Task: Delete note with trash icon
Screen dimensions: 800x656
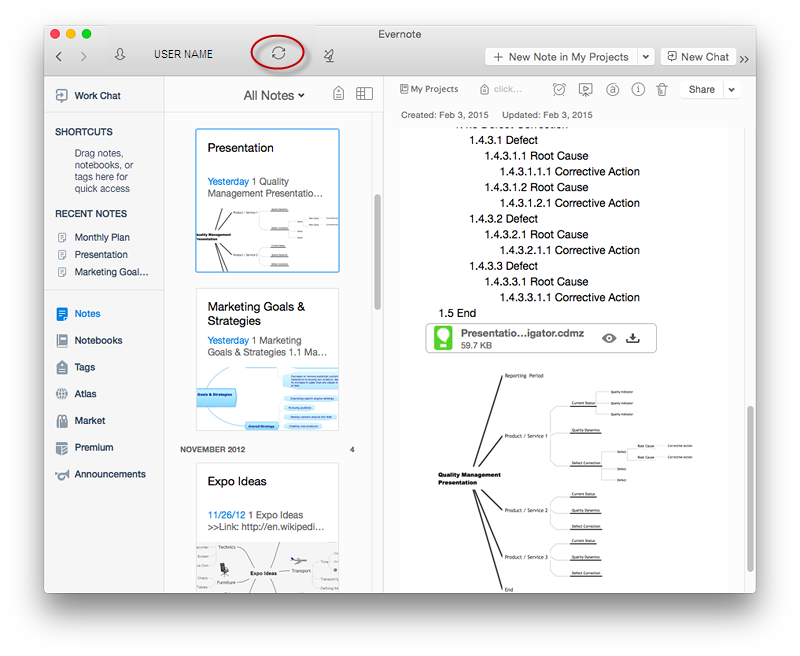Action: (x=662, y=90)
